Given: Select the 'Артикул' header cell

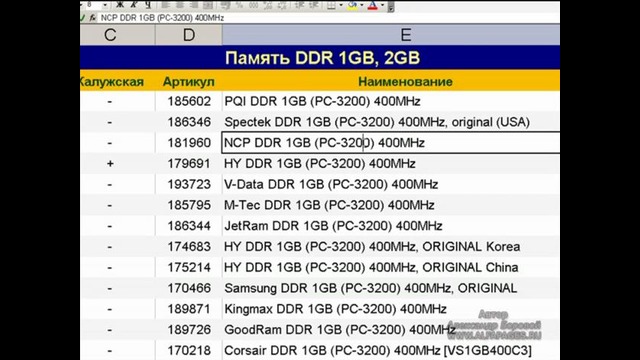Looking at the screenshot, I should pyautogui.click(x=189, y=81).
